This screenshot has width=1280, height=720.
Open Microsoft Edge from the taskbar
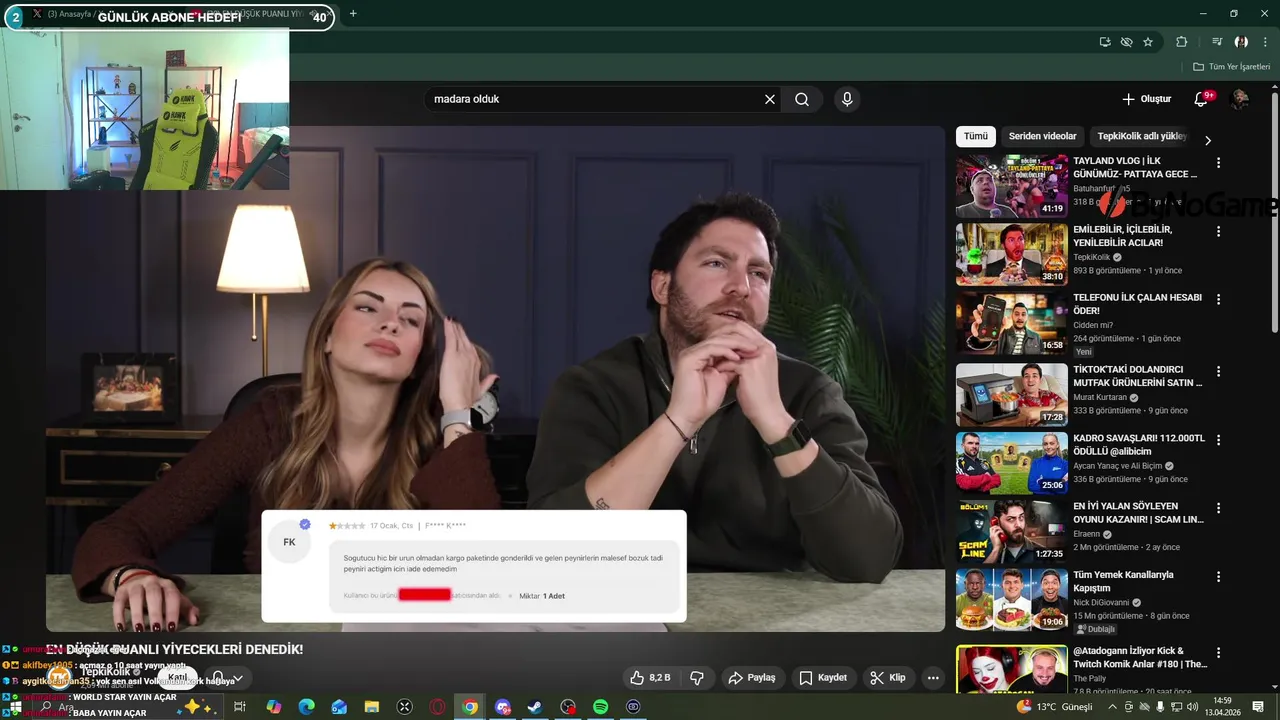point(306,707)
